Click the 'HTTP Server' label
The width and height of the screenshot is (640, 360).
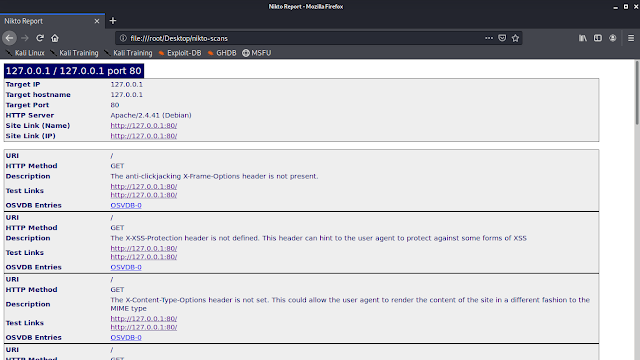tap(29, 116)
